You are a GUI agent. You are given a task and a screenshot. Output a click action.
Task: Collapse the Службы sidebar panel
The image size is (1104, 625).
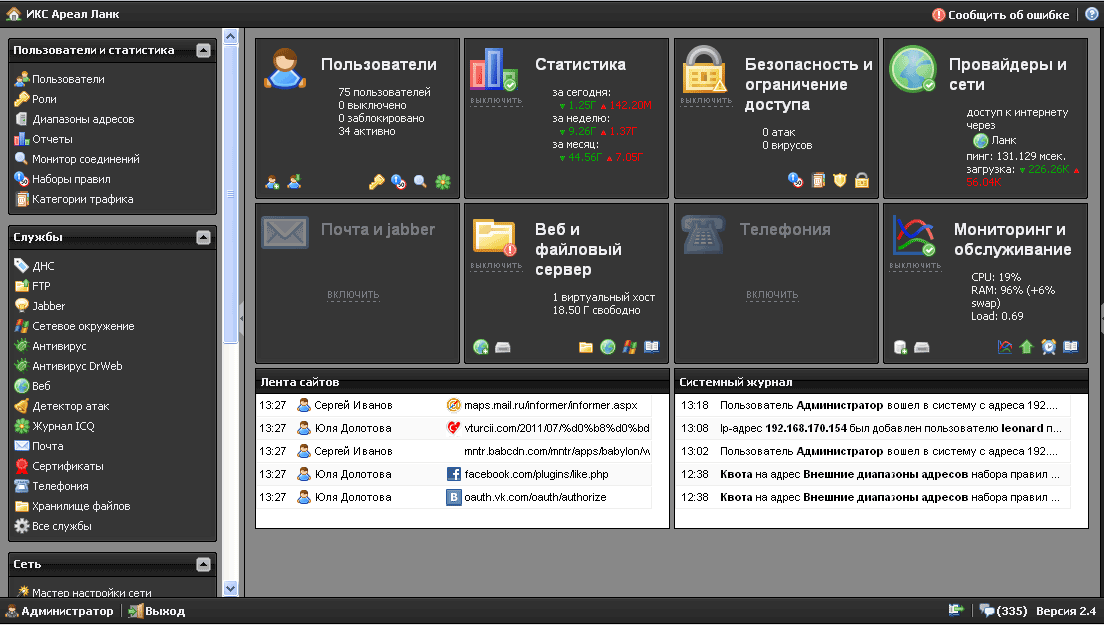[x=204, y=237]
